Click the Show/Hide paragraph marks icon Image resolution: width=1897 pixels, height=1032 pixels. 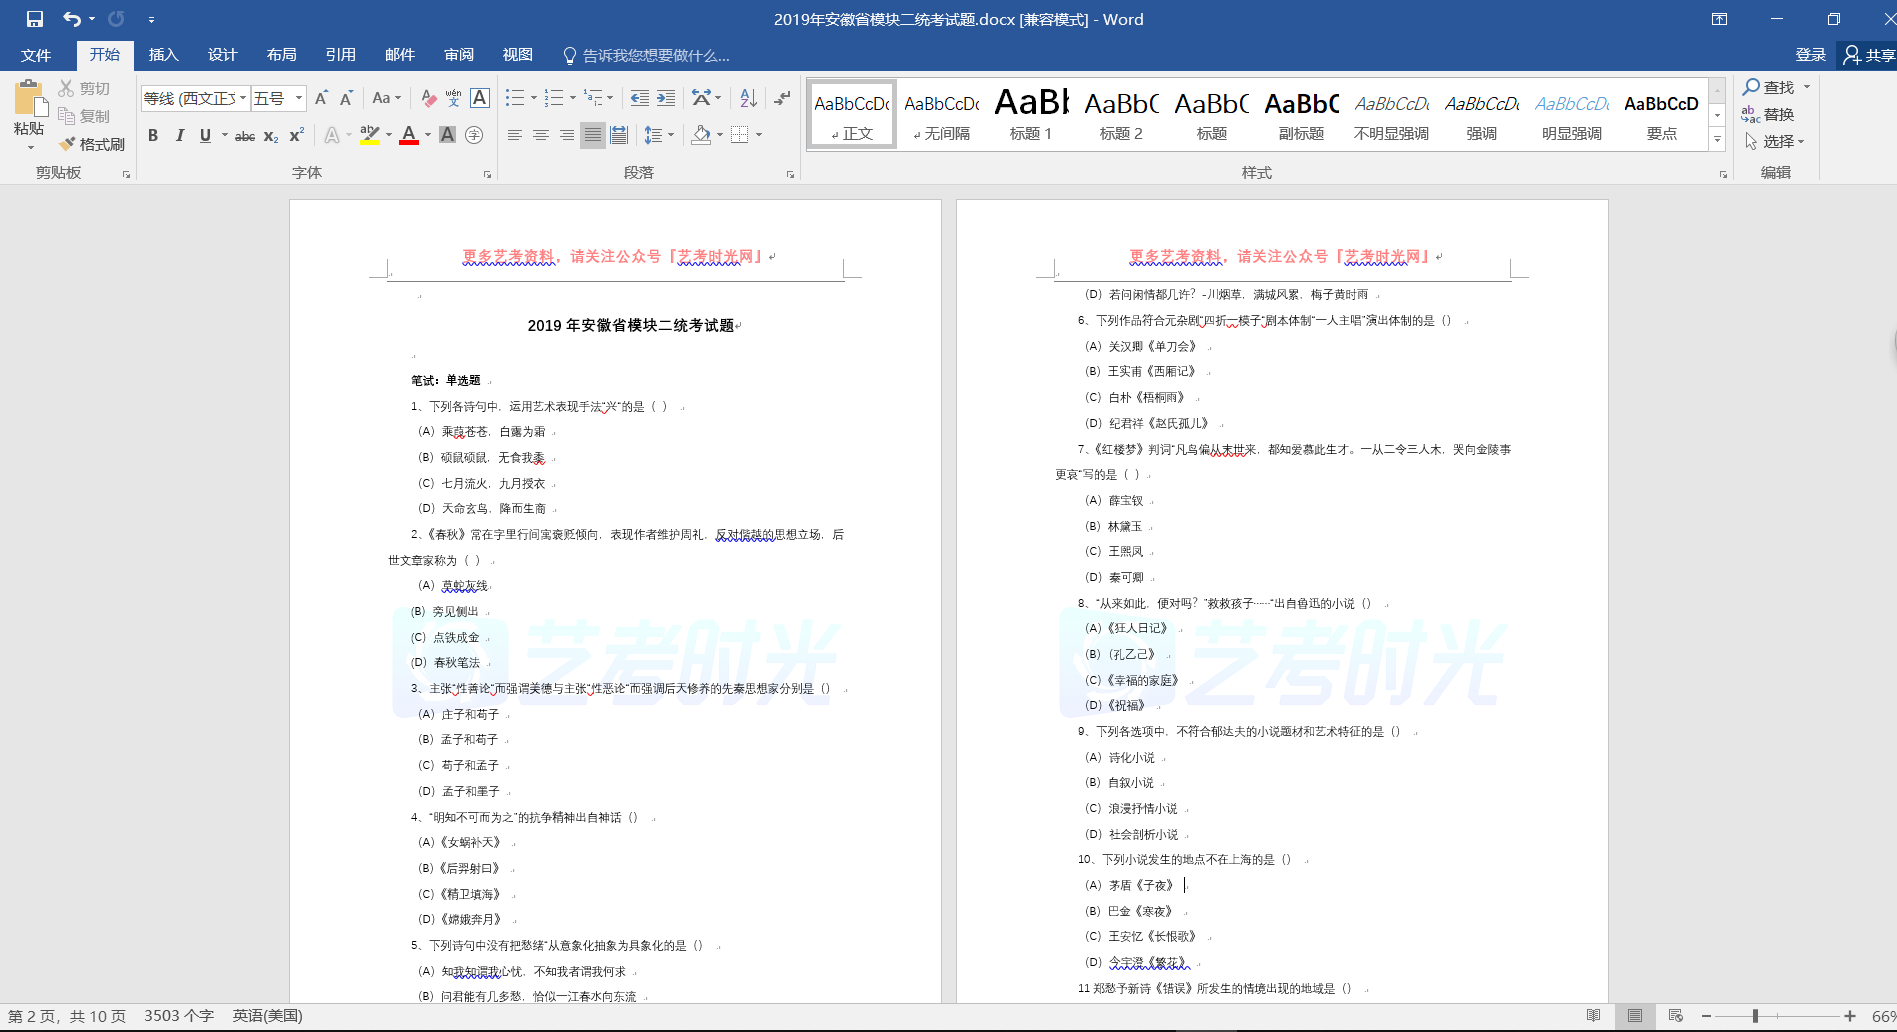pyautogui.click(x=782, y=98)
